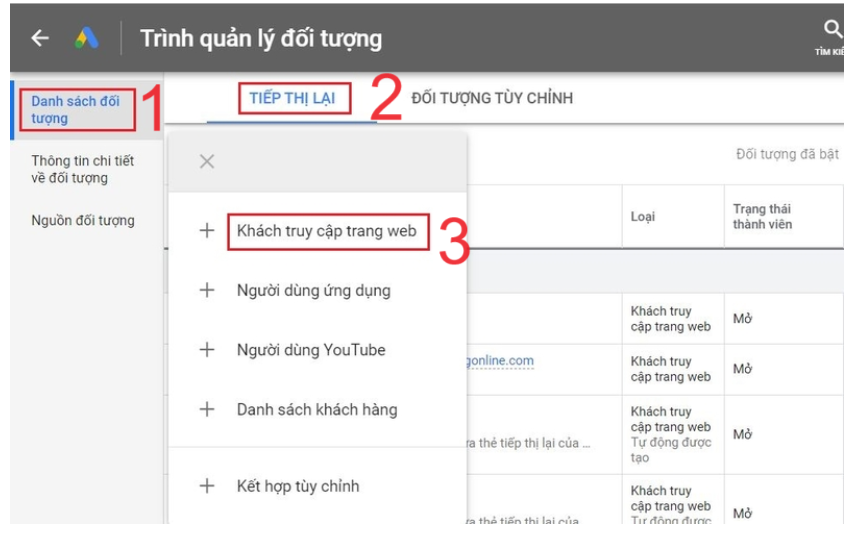This screenshot has height=537, width=850.
Task: Open the ĐỐI TƯỢNG TÙY CHỈNH tab
Action: (x=492, y=98)
